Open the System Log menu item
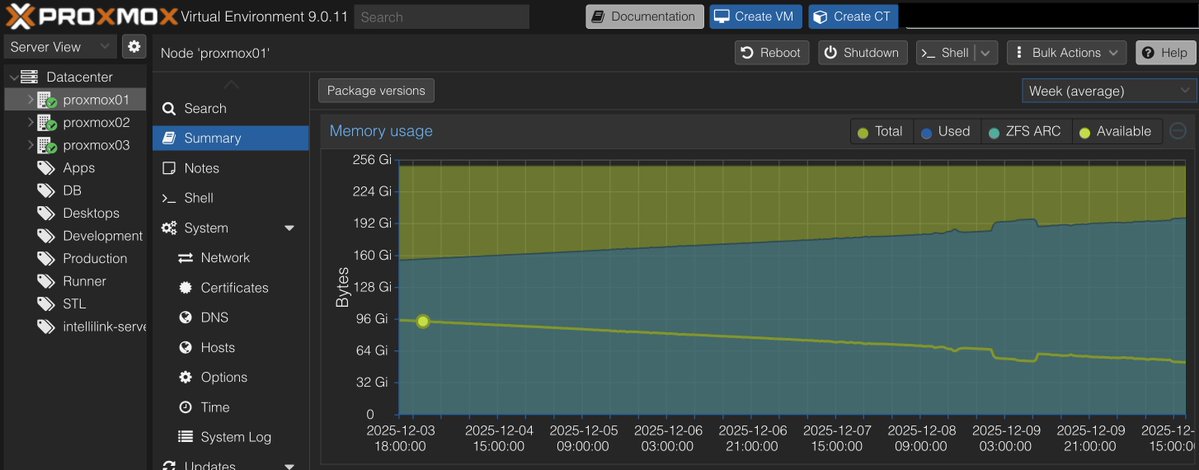This screenshot has width=1199, height=470. (x=231, y=437)
